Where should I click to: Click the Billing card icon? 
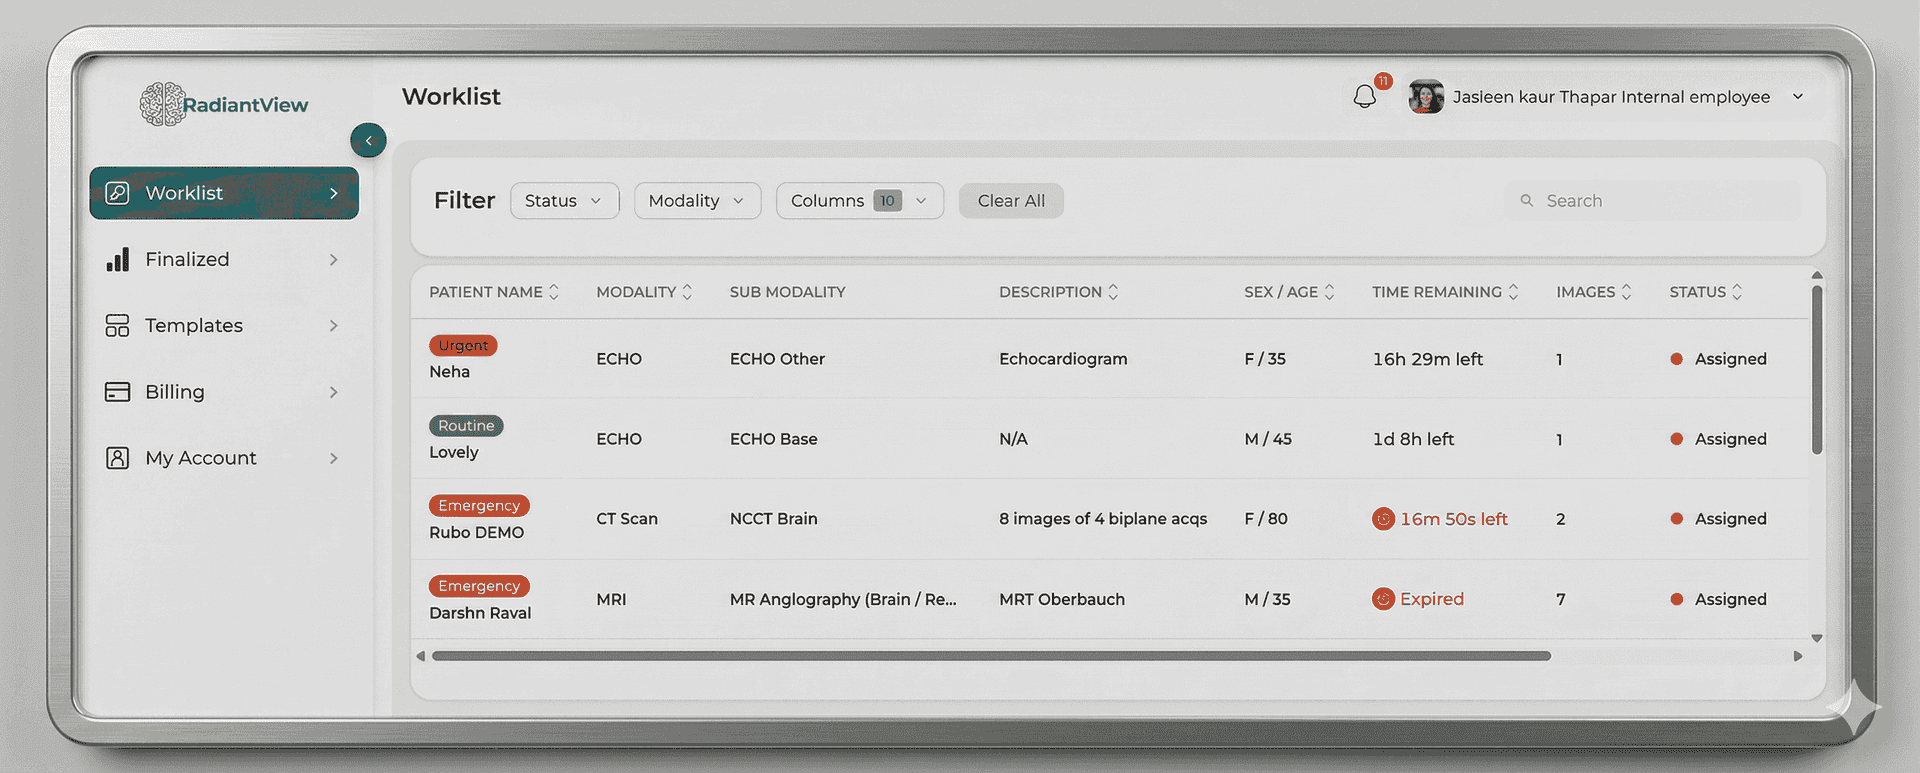(x=118, y=392)
